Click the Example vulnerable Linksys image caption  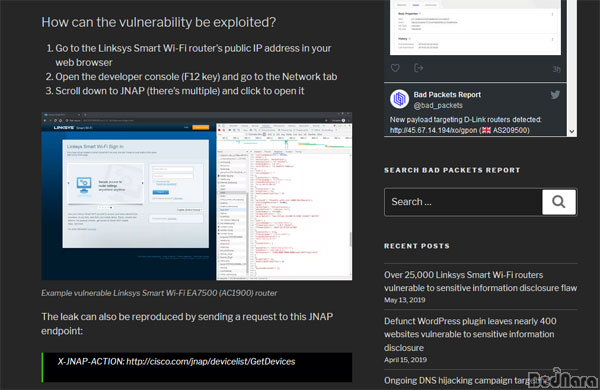[x=159, y=293]
